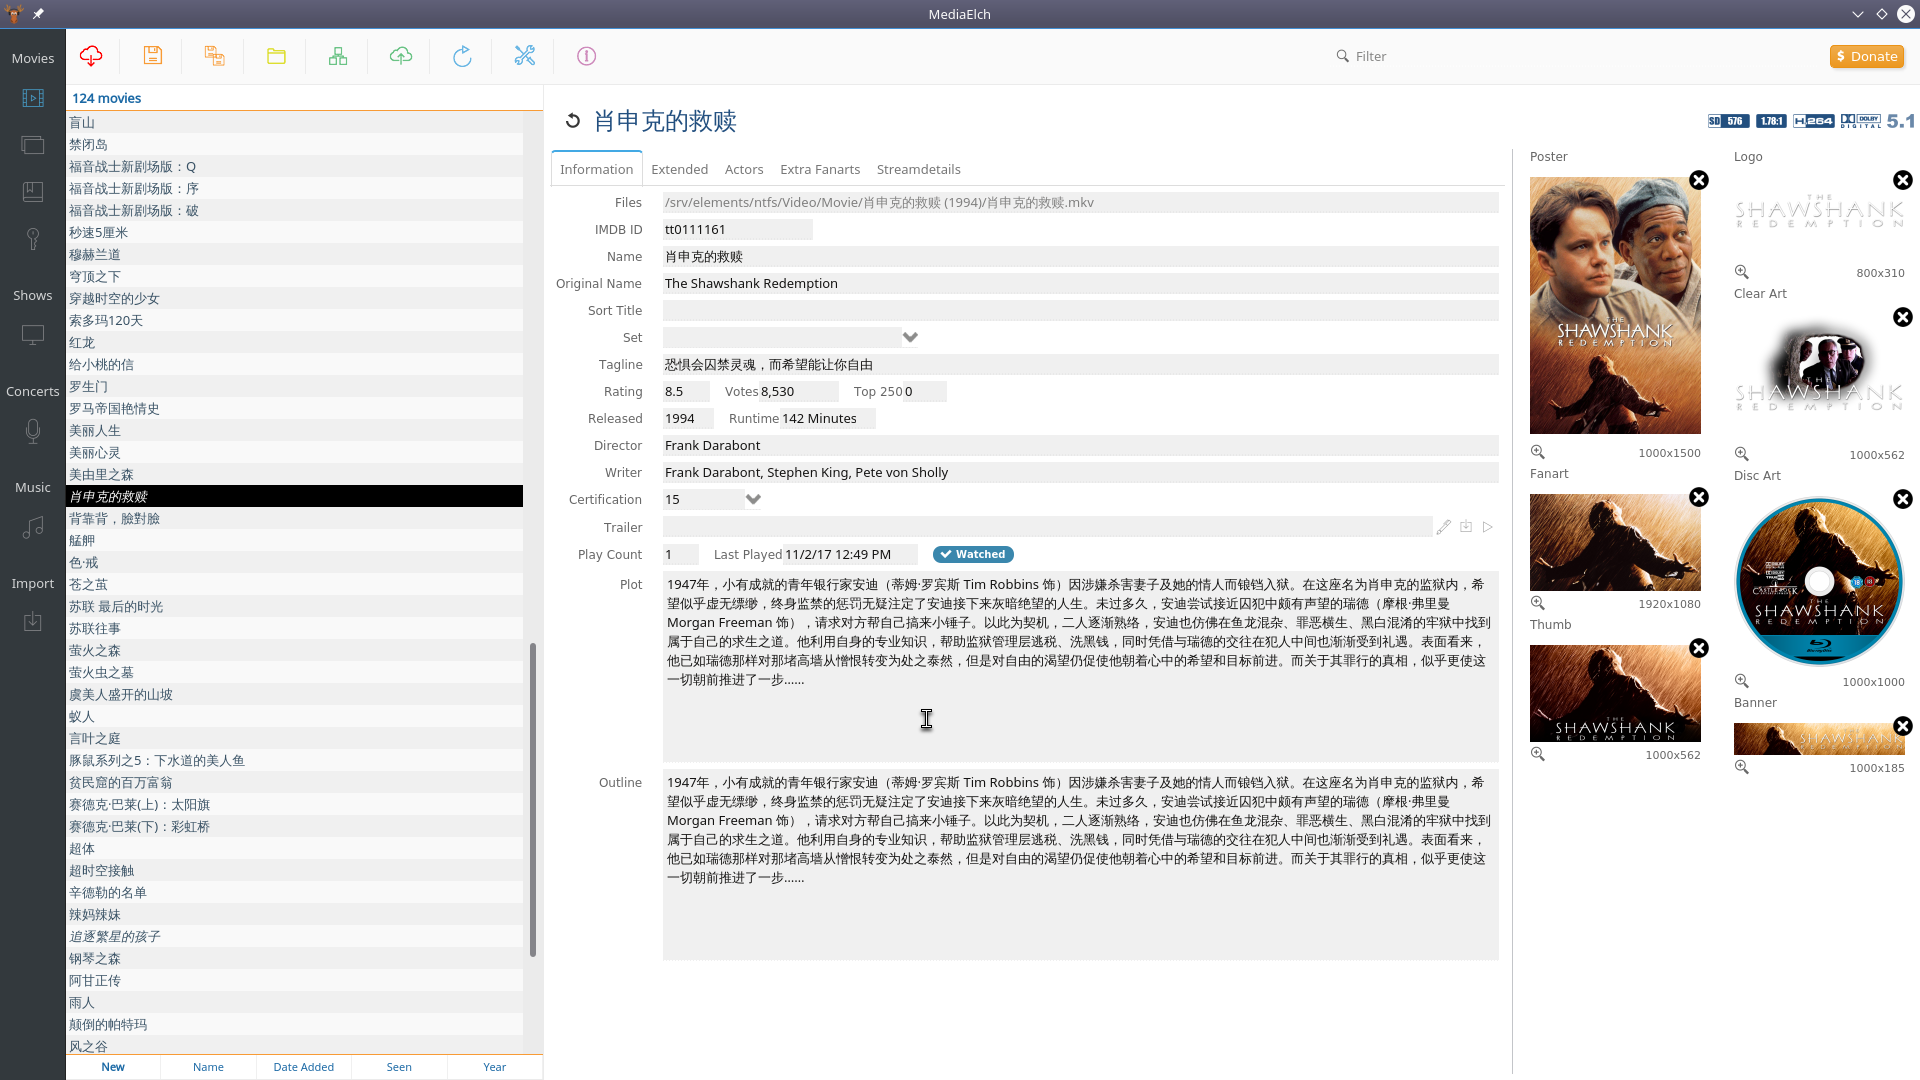Remove the Poster image with X button
1920x1080 pixels.
(1699, 180)
